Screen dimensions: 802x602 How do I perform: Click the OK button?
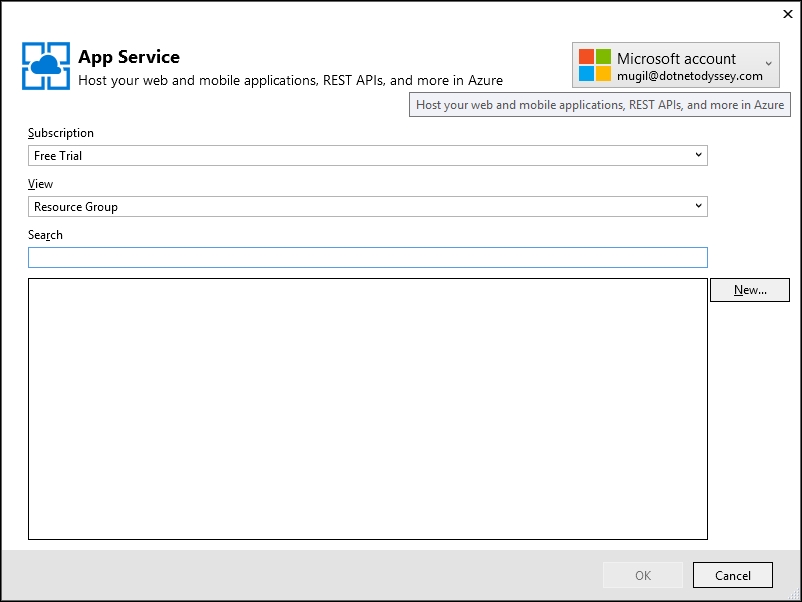click(643, 575)
